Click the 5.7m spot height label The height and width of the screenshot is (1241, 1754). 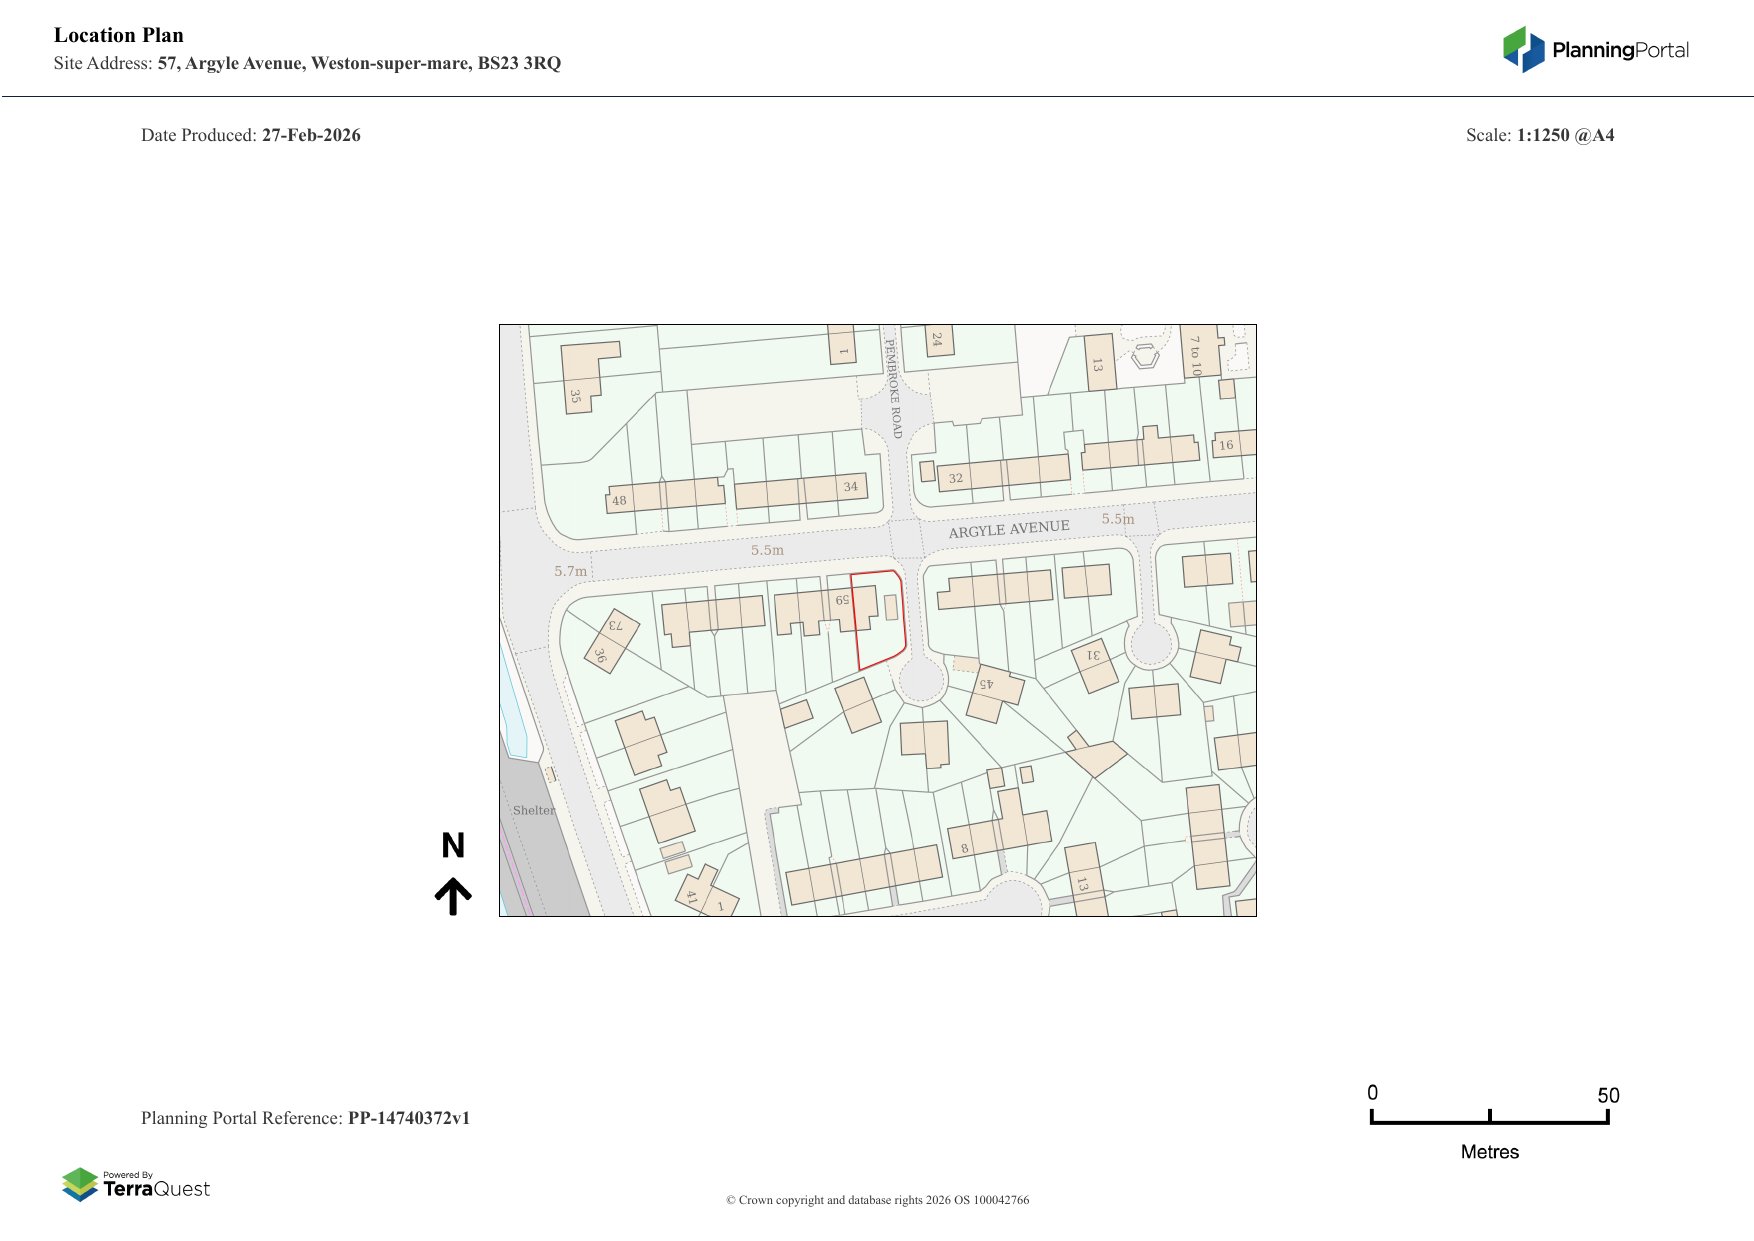[571, 571]
